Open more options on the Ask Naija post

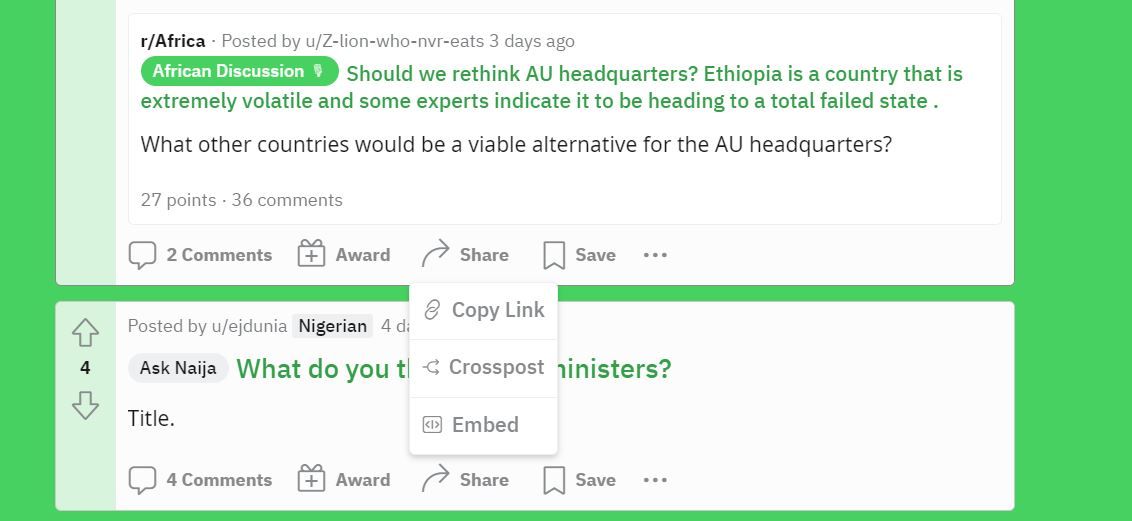[655, 480]
